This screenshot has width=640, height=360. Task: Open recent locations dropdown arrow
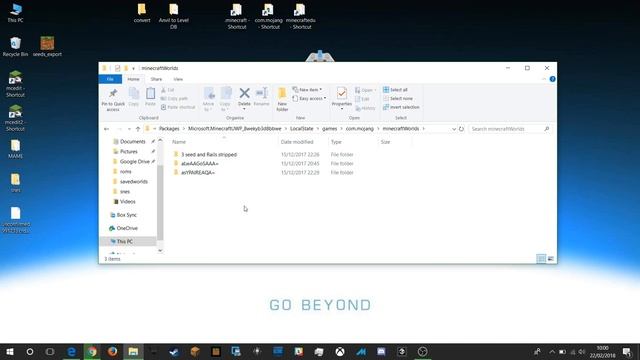pyautogui.click(x=129, y=129)
